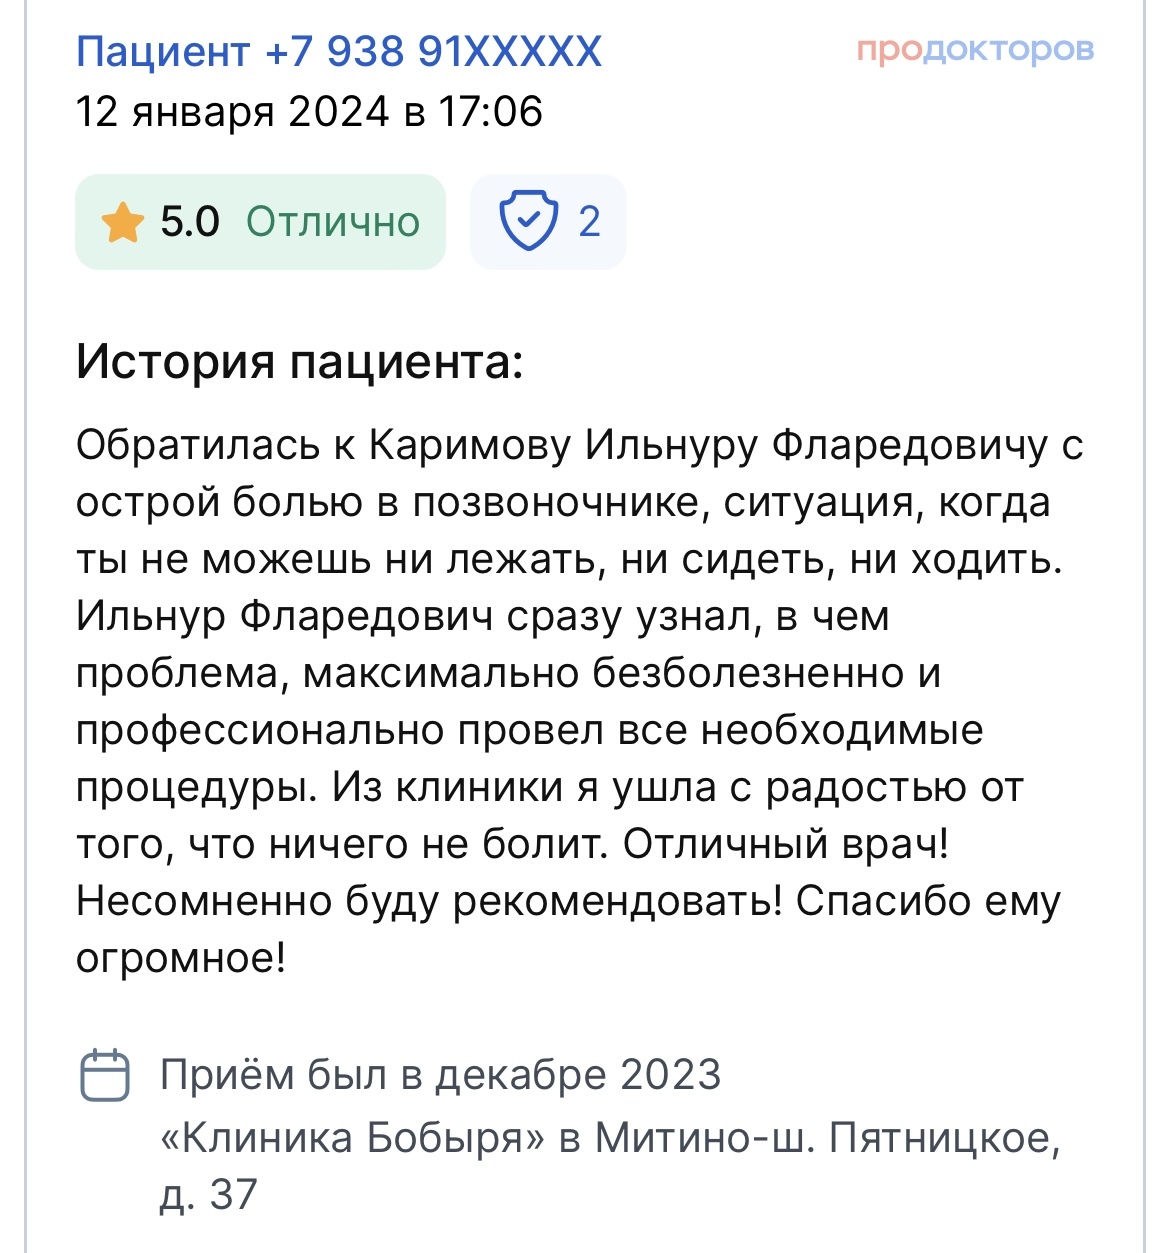Open the ПроДокторов logo
Viewport: 1170px width, 1253px height.
coord(974,50)
